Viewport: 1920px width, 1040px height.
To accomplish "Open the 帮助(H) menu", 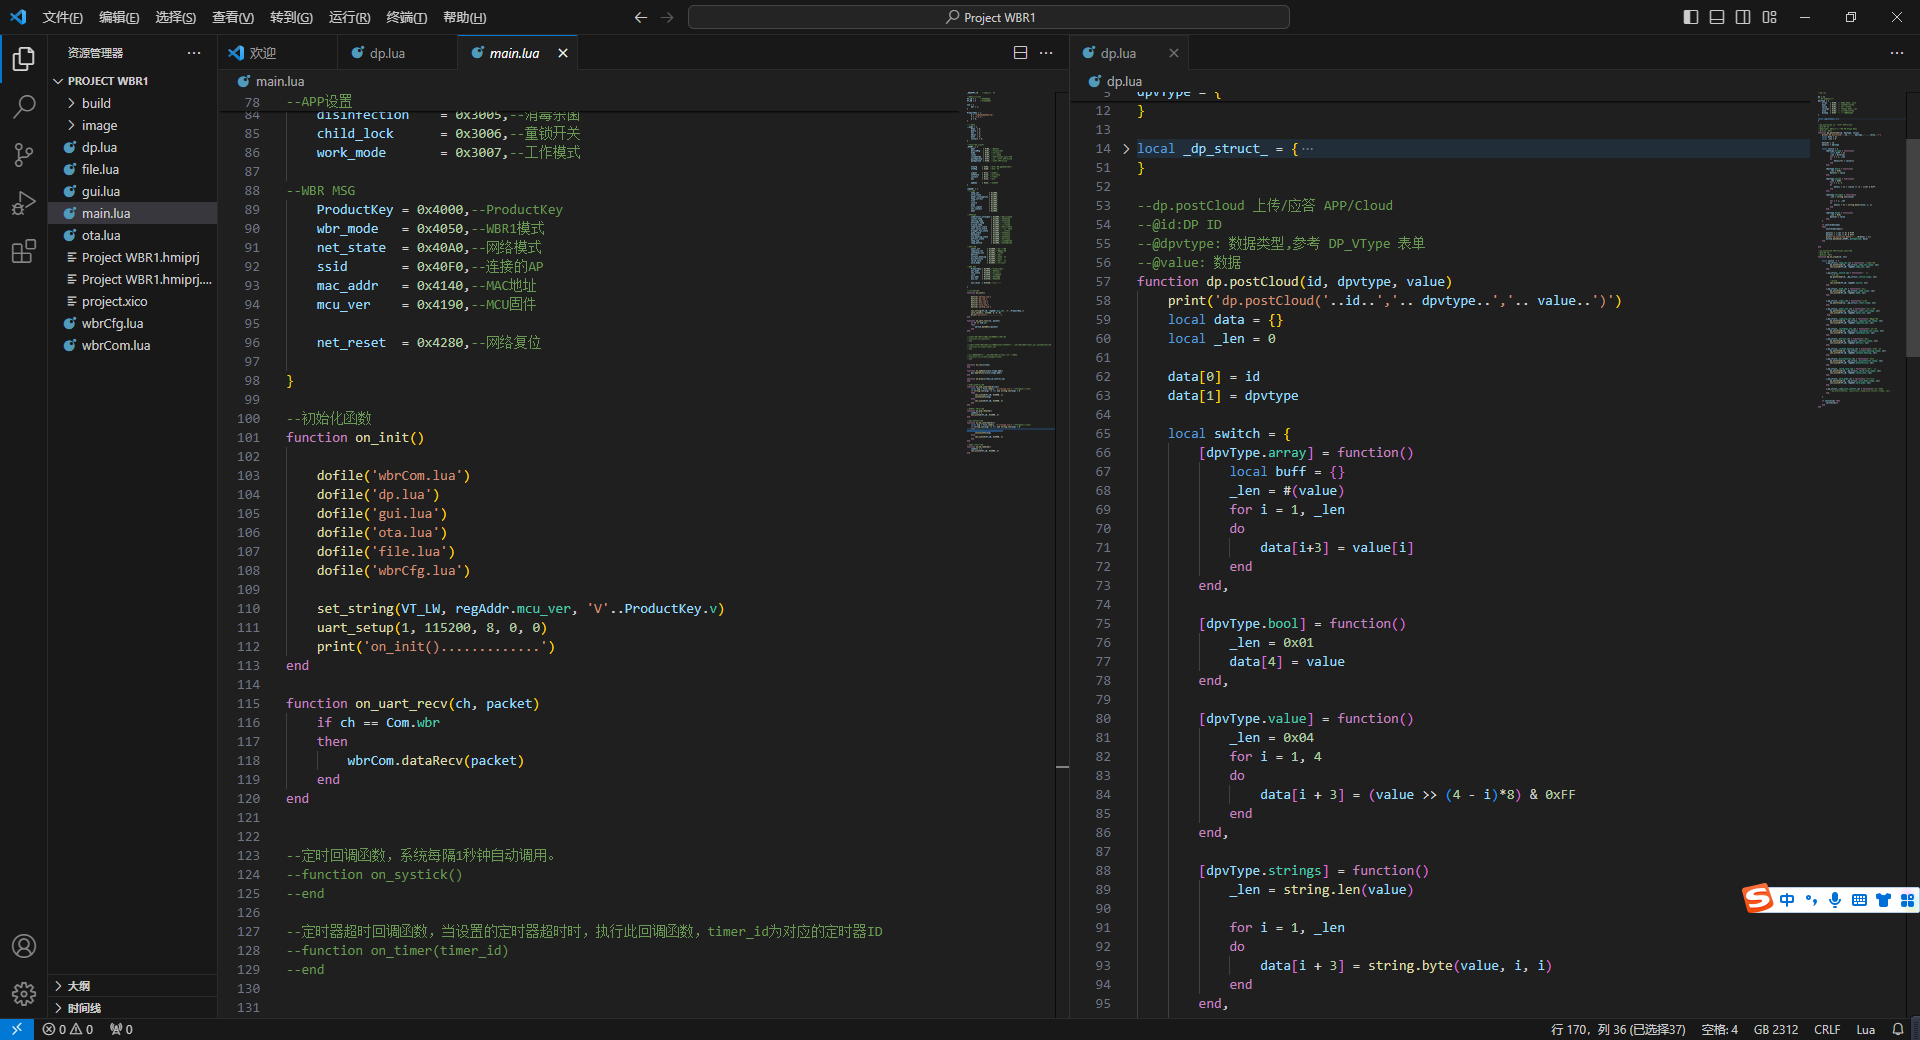I will tap(464, 17).
